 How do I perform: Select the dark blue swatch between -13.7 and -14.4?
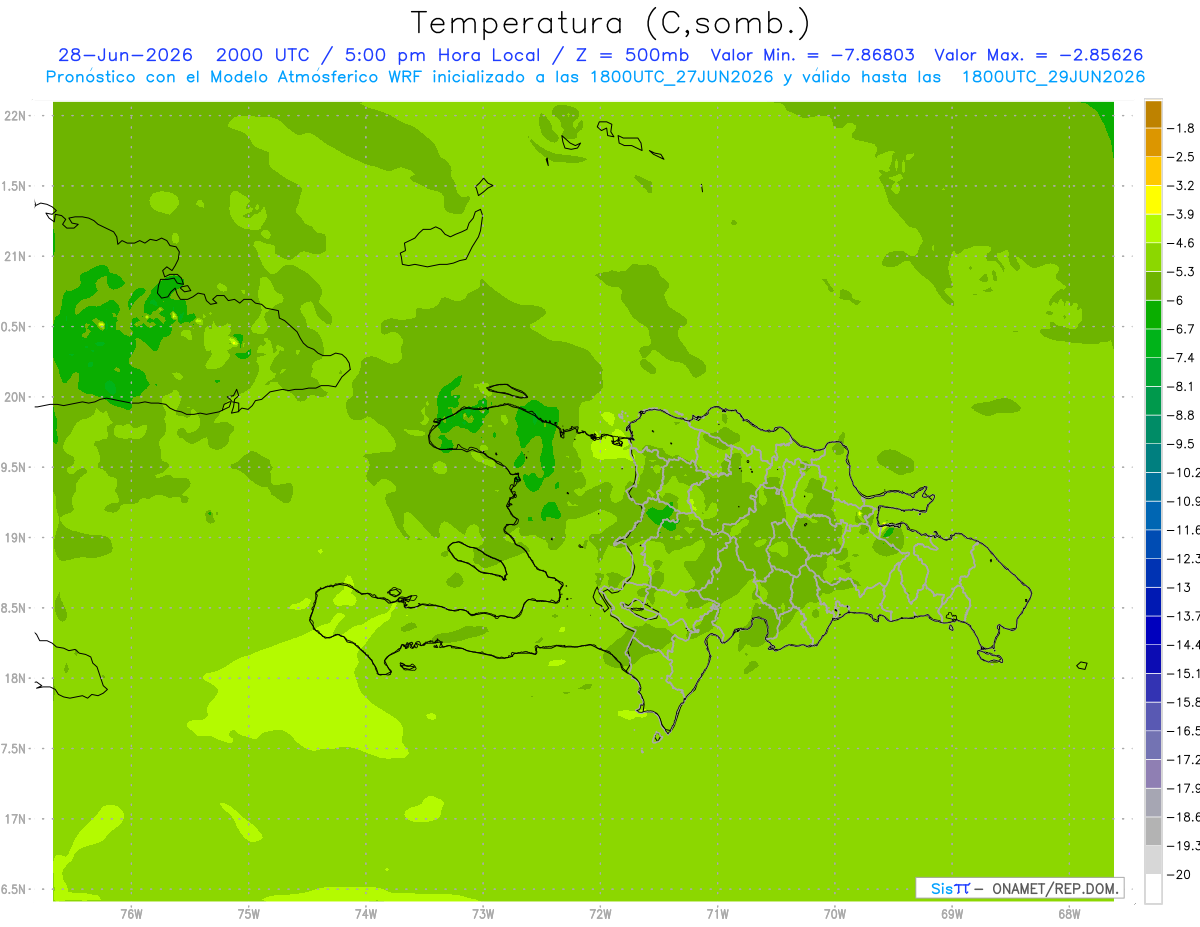pyautogui.click(x=1153, y=630)
